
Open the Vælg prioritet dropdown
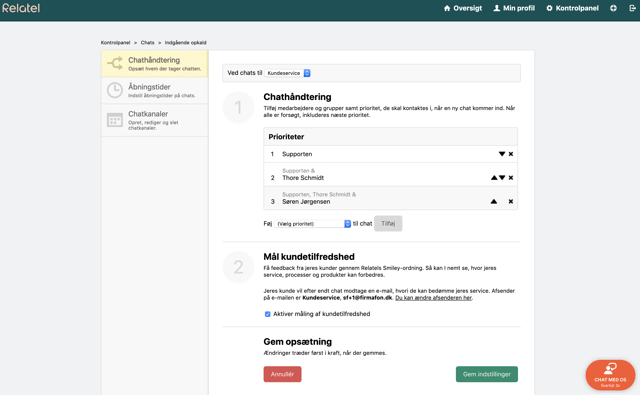(312, 224)
